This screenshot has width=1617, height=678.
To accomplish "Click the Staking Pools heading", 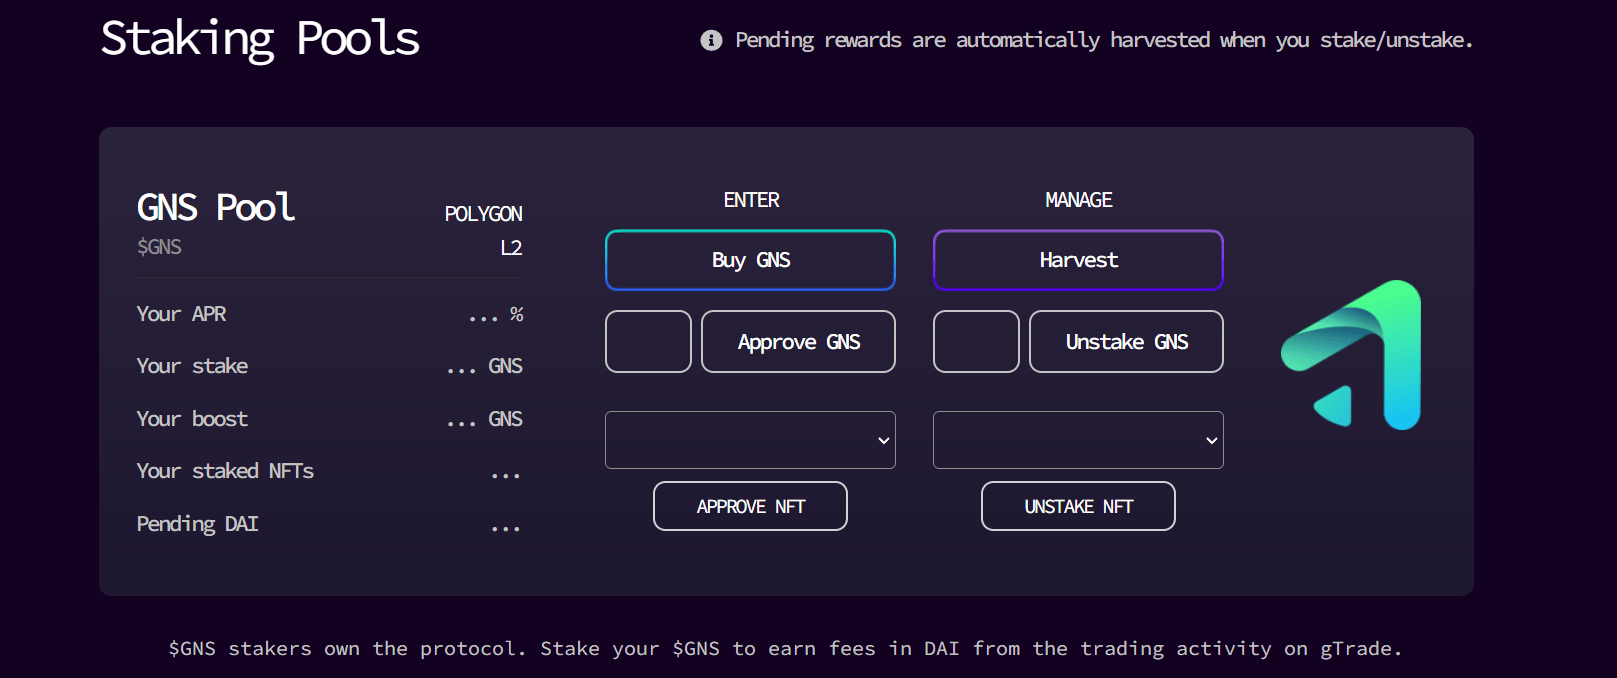I will (260, 40).
